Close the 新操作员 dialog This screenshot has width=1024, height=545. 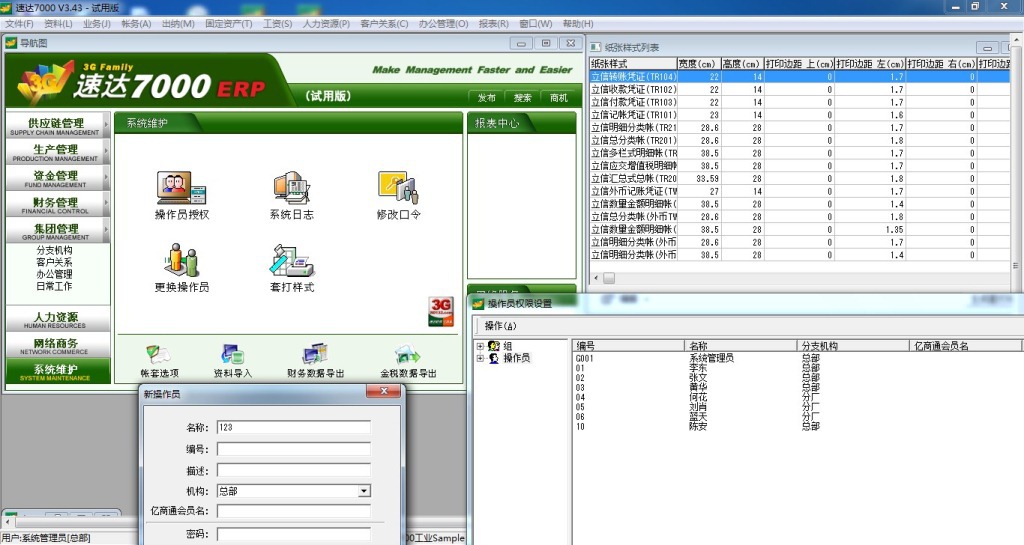click(384, 391)
